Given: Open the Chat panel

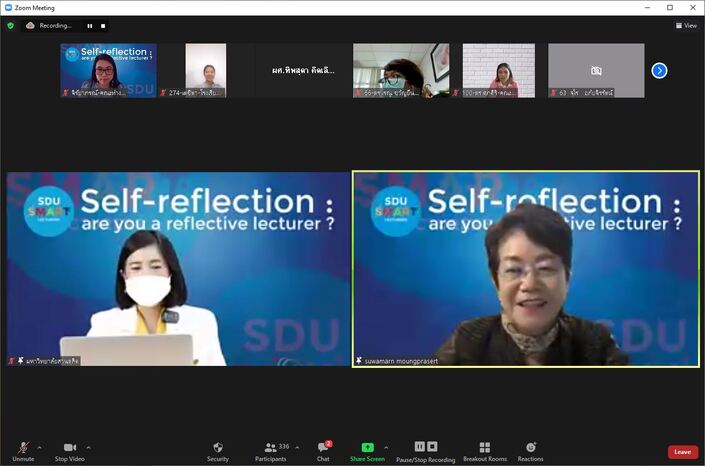Looking at the screenshot, I should (323, 452).
